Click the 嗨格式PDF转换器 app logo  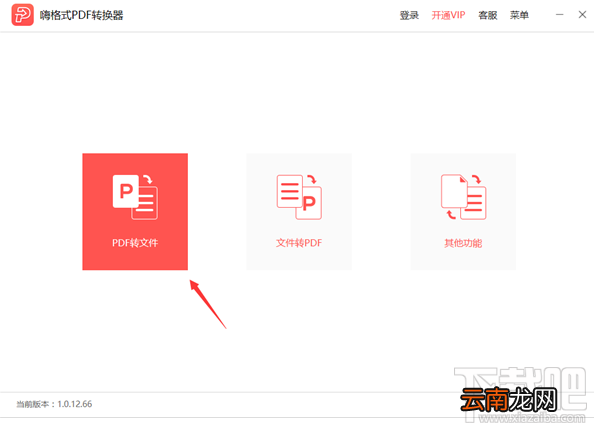click(22, 15)
